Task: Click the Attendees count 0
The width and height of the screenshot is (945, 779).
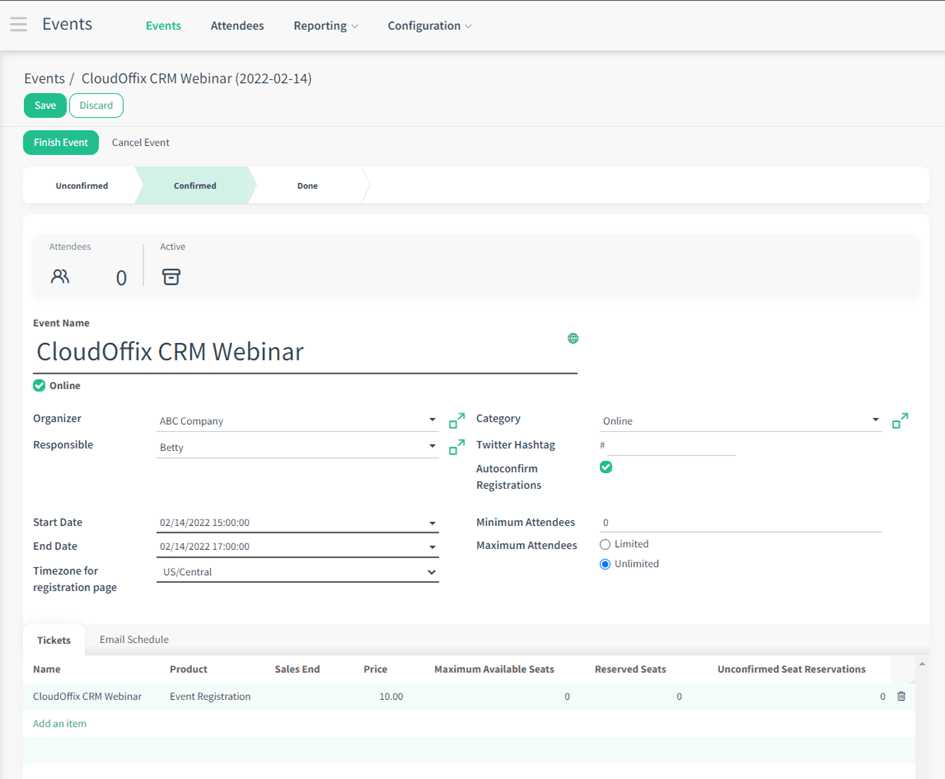Action: coord(121,278)
